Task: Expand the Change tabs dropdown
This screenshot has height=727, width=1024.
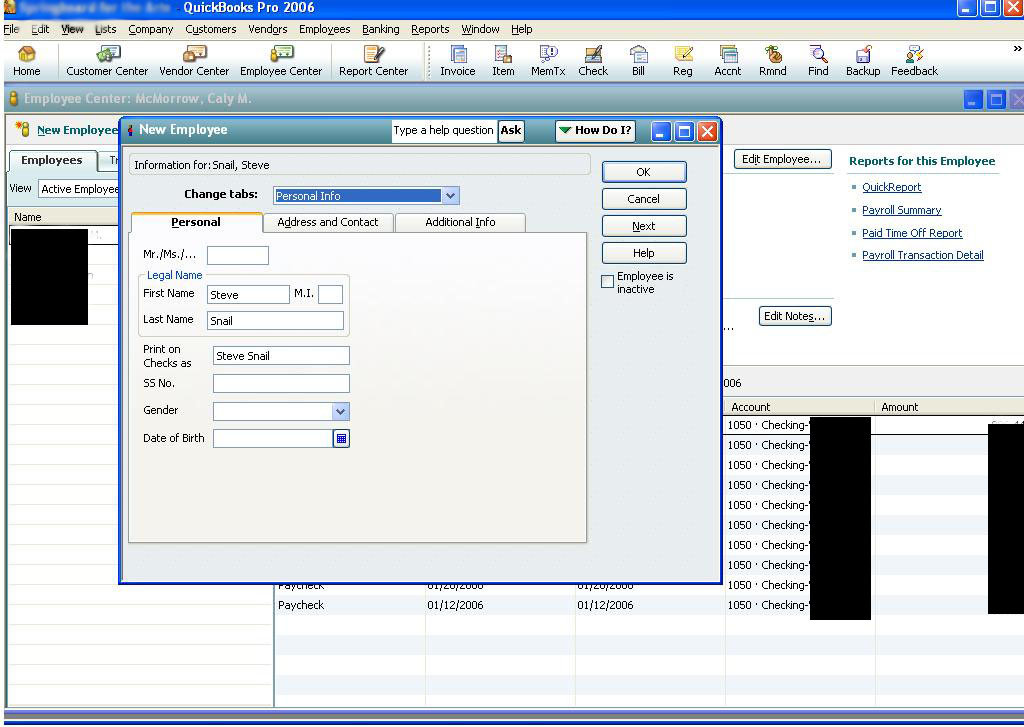Action: (451, 195)
